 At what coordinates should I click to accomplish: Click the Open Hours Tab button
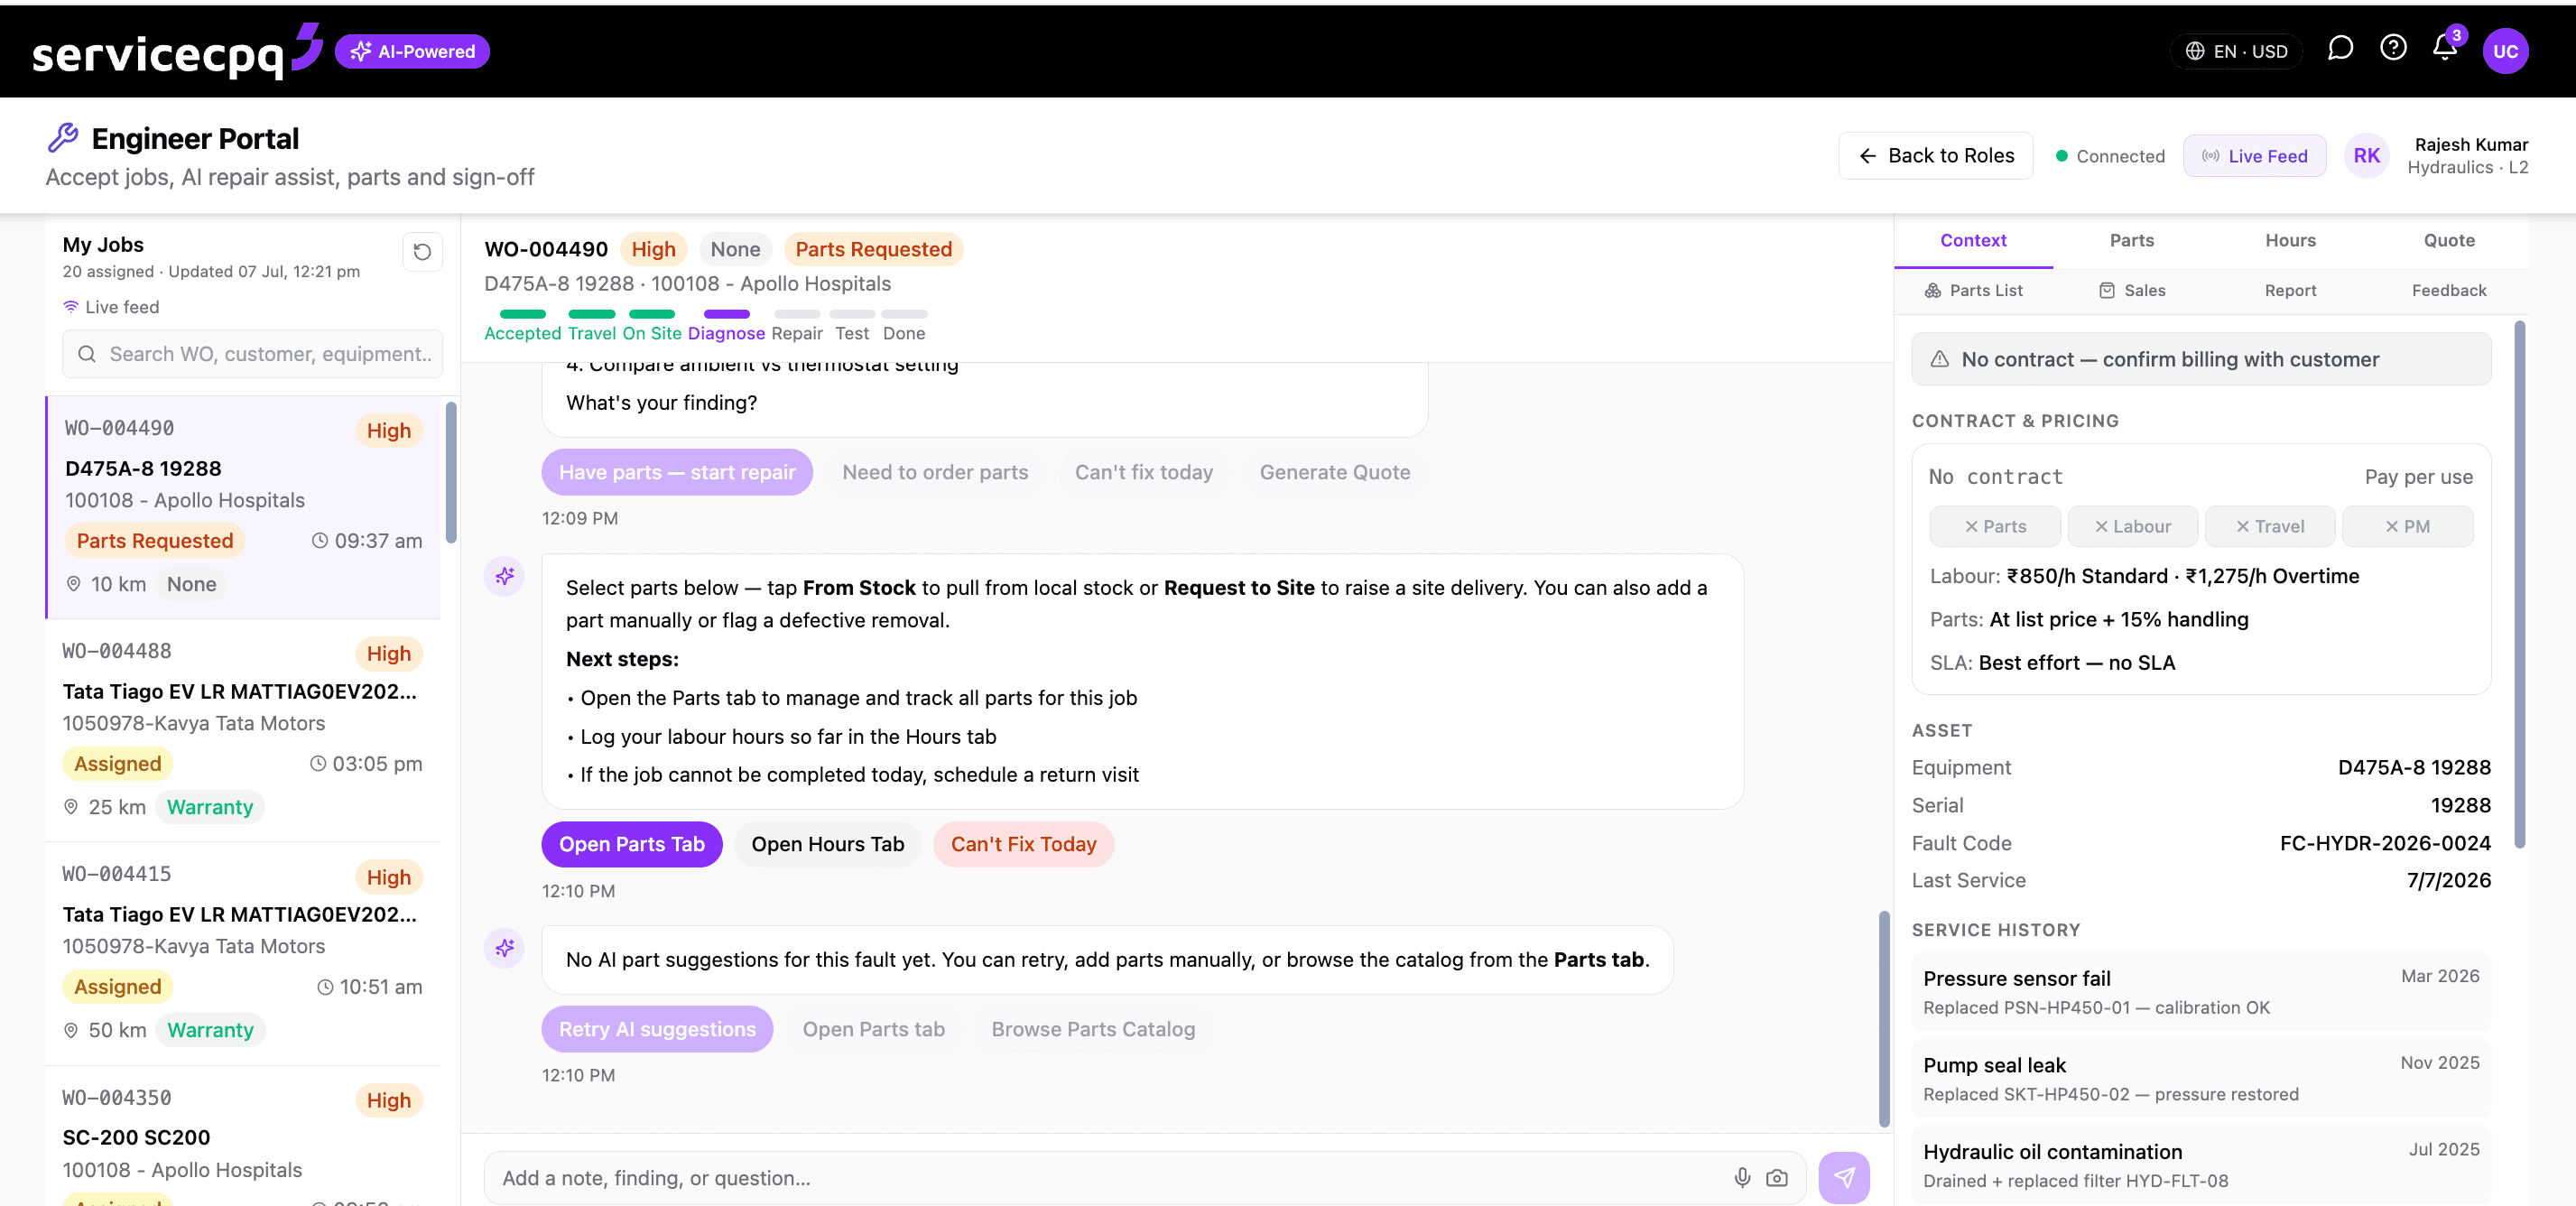(827, 844)
